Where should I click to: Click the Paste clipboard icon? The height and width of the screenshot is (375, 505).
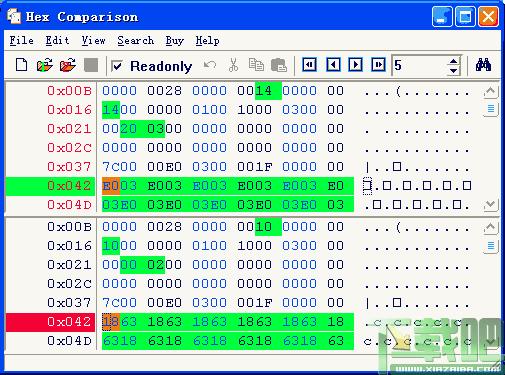279,65
